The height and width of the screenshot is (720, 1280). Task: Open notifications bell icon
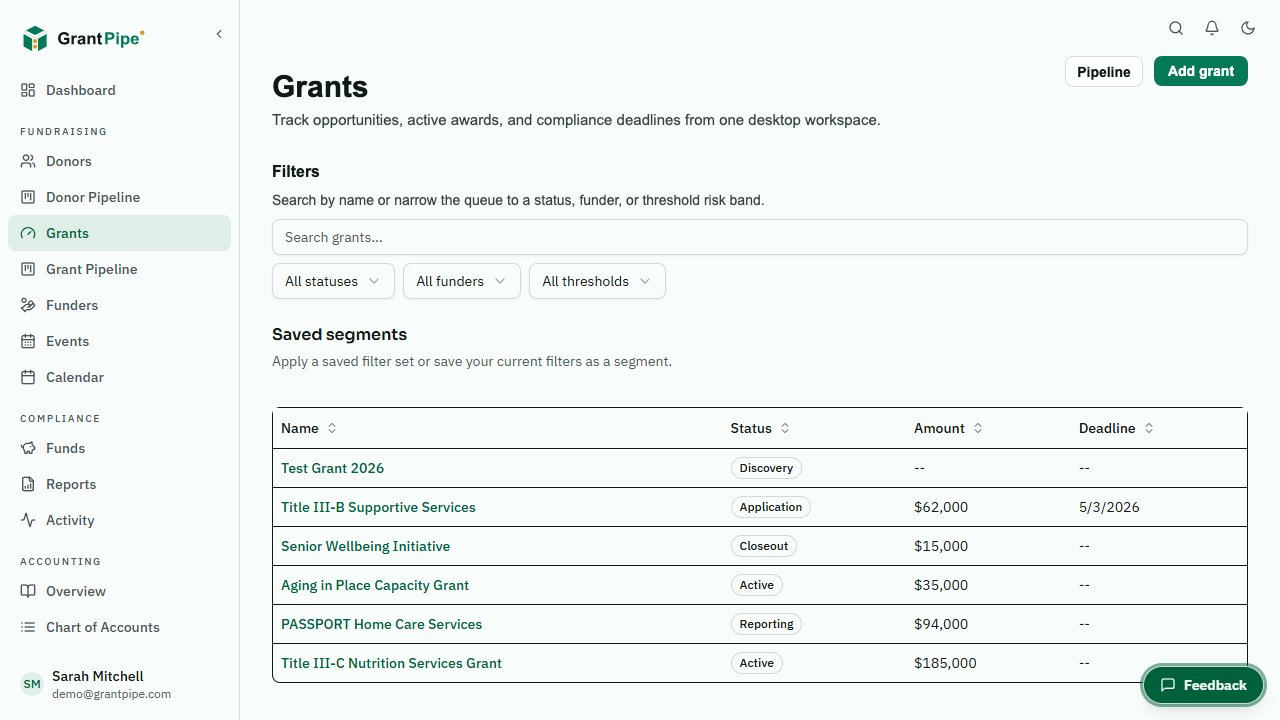[1212, 28]
